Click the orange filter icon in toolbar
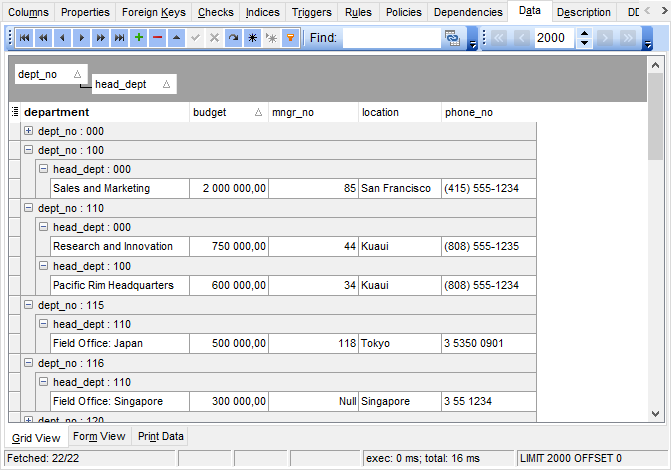Viewport: 671px width, 470px height. (x=290, y=38)
